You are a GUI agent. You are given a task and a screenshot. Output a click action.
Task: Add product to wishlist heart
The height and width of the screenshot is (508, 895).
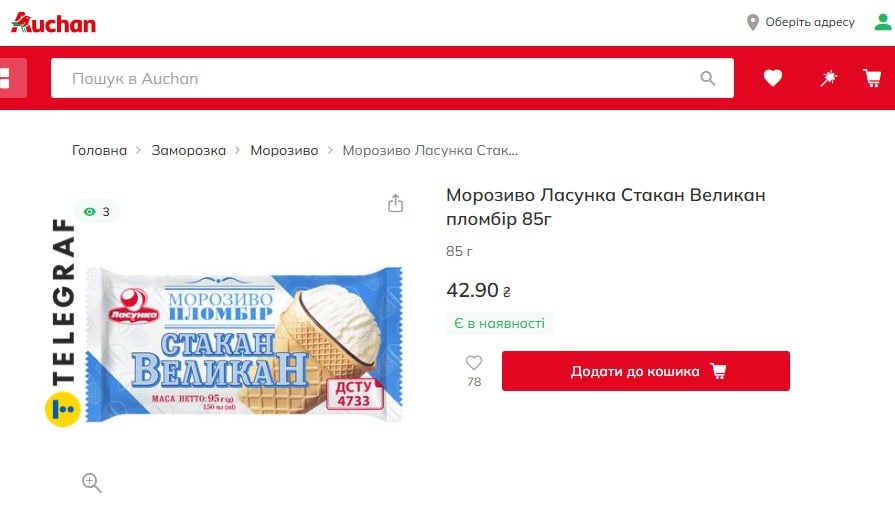[474, 362]
